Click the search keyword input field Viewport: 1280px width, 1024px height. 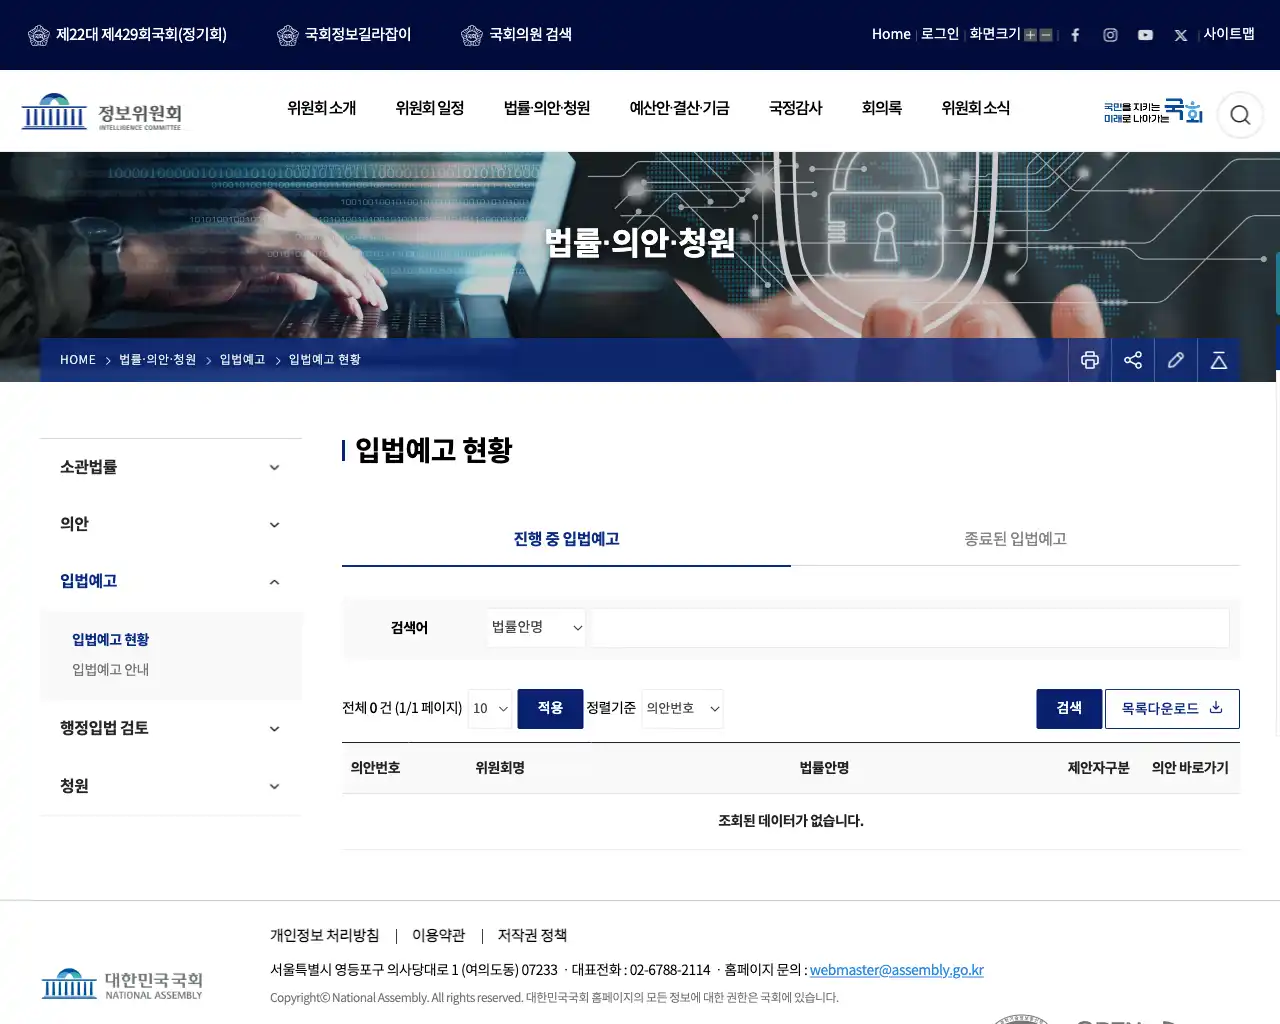[910, 628]
